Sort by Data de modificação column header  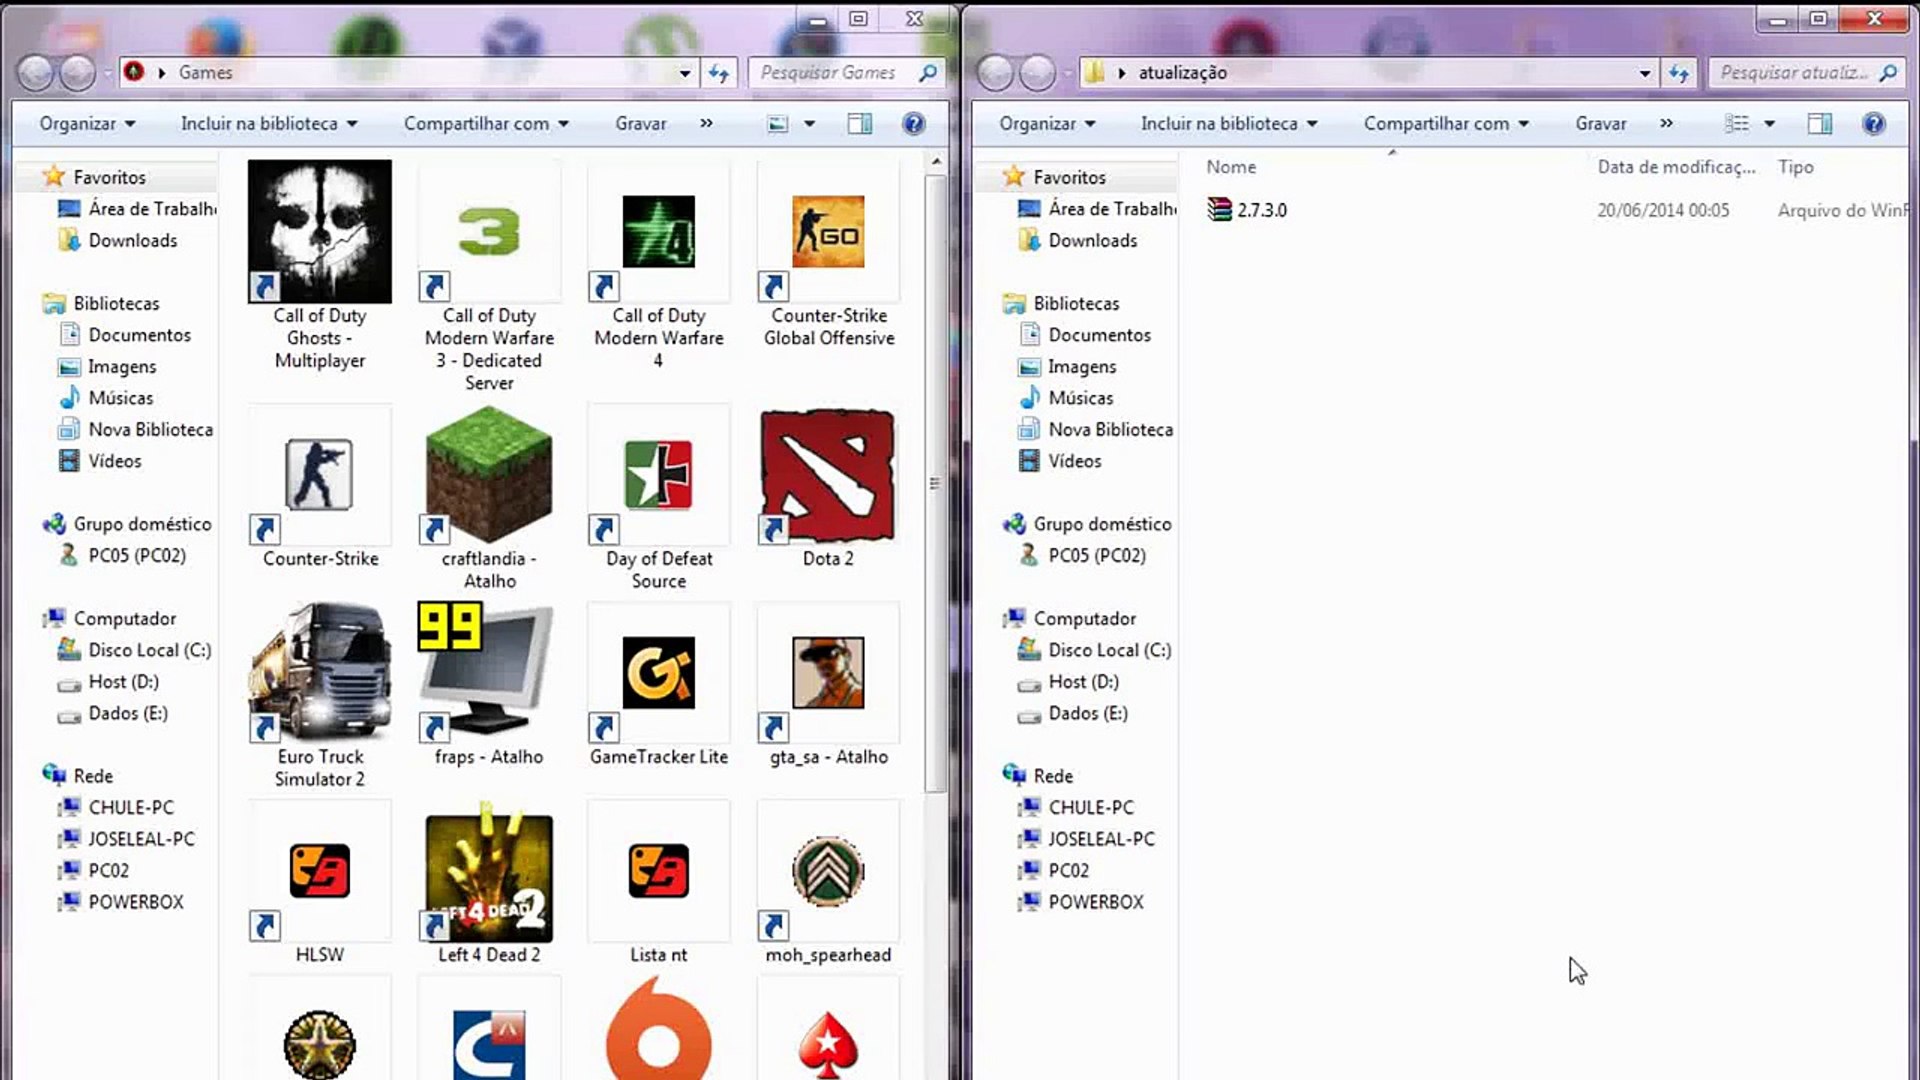coord(1675,167)
